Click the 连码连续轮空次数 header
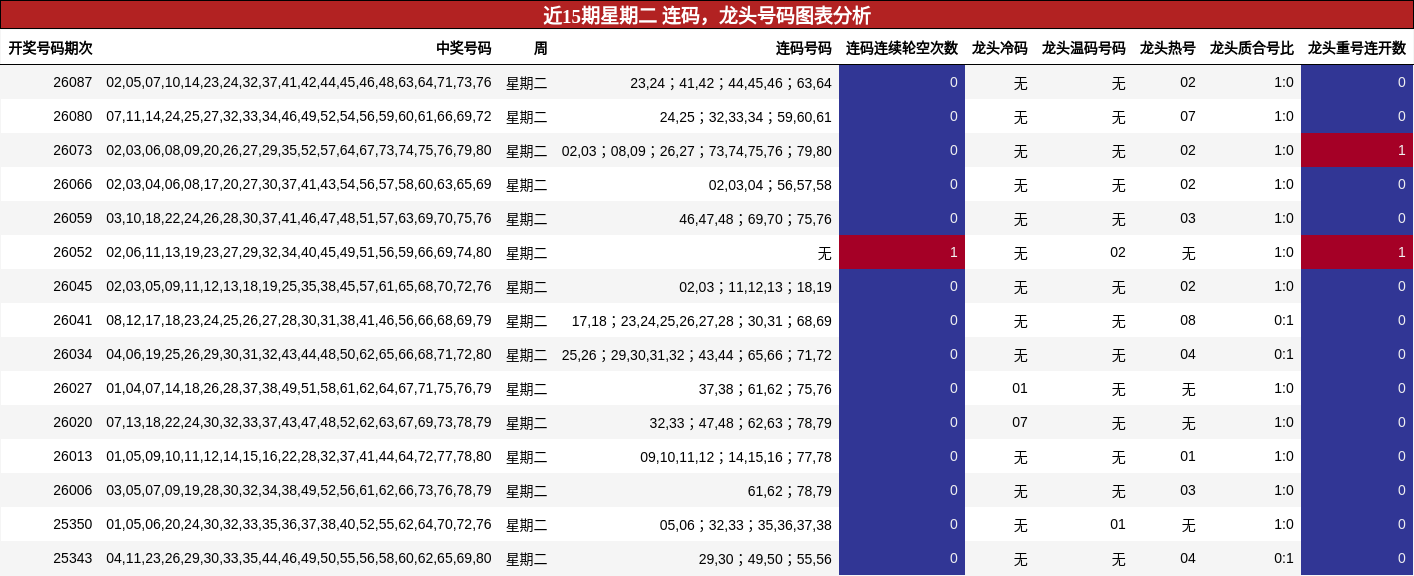 pyautogui.click(x=901, y=45)
